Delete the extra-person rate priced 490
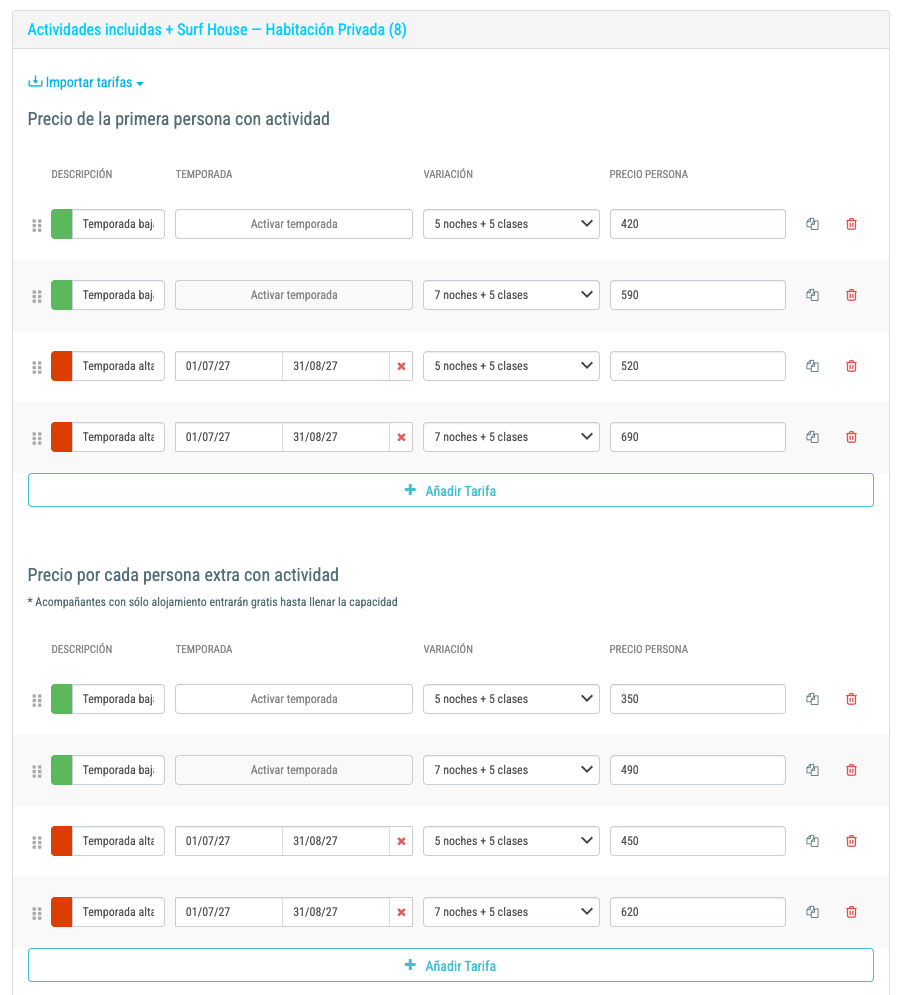The image size is (903, 995). click(852, 770)
